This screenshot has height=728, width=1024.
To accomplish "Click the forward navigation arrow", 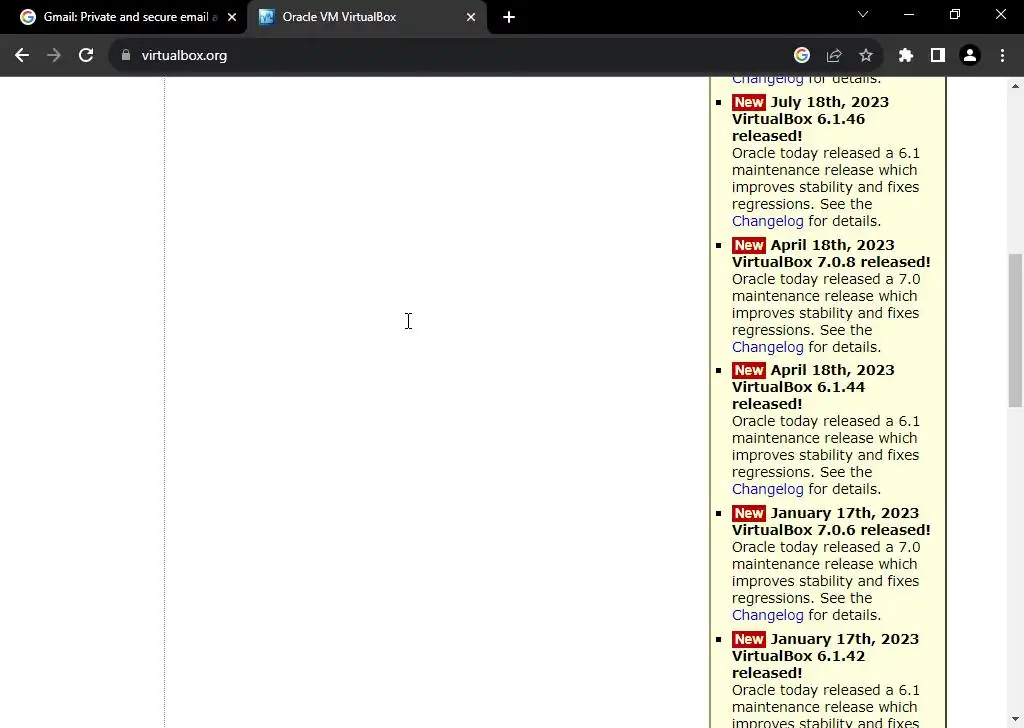I will point(54,55).
